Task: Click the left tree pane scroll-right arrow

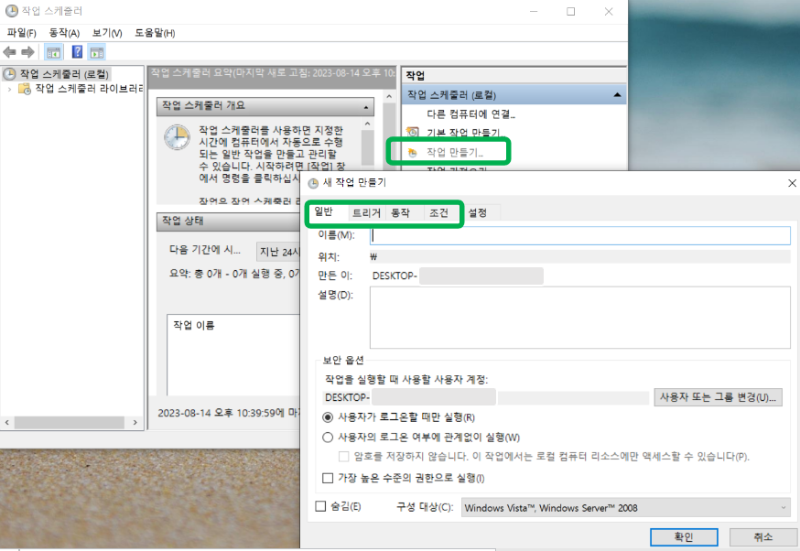Action: click(x=135, y=422)
